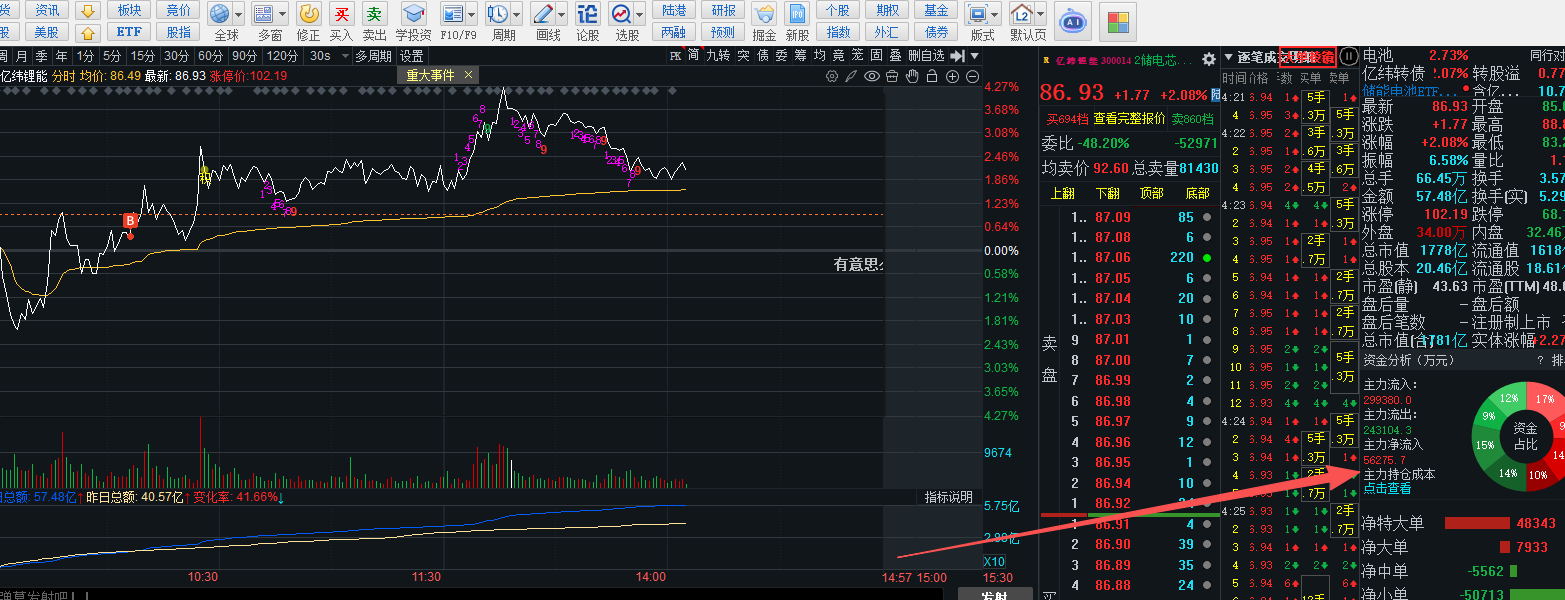Click the 板块 sector button
The image size is (1565, 600).
click(129, 10)
